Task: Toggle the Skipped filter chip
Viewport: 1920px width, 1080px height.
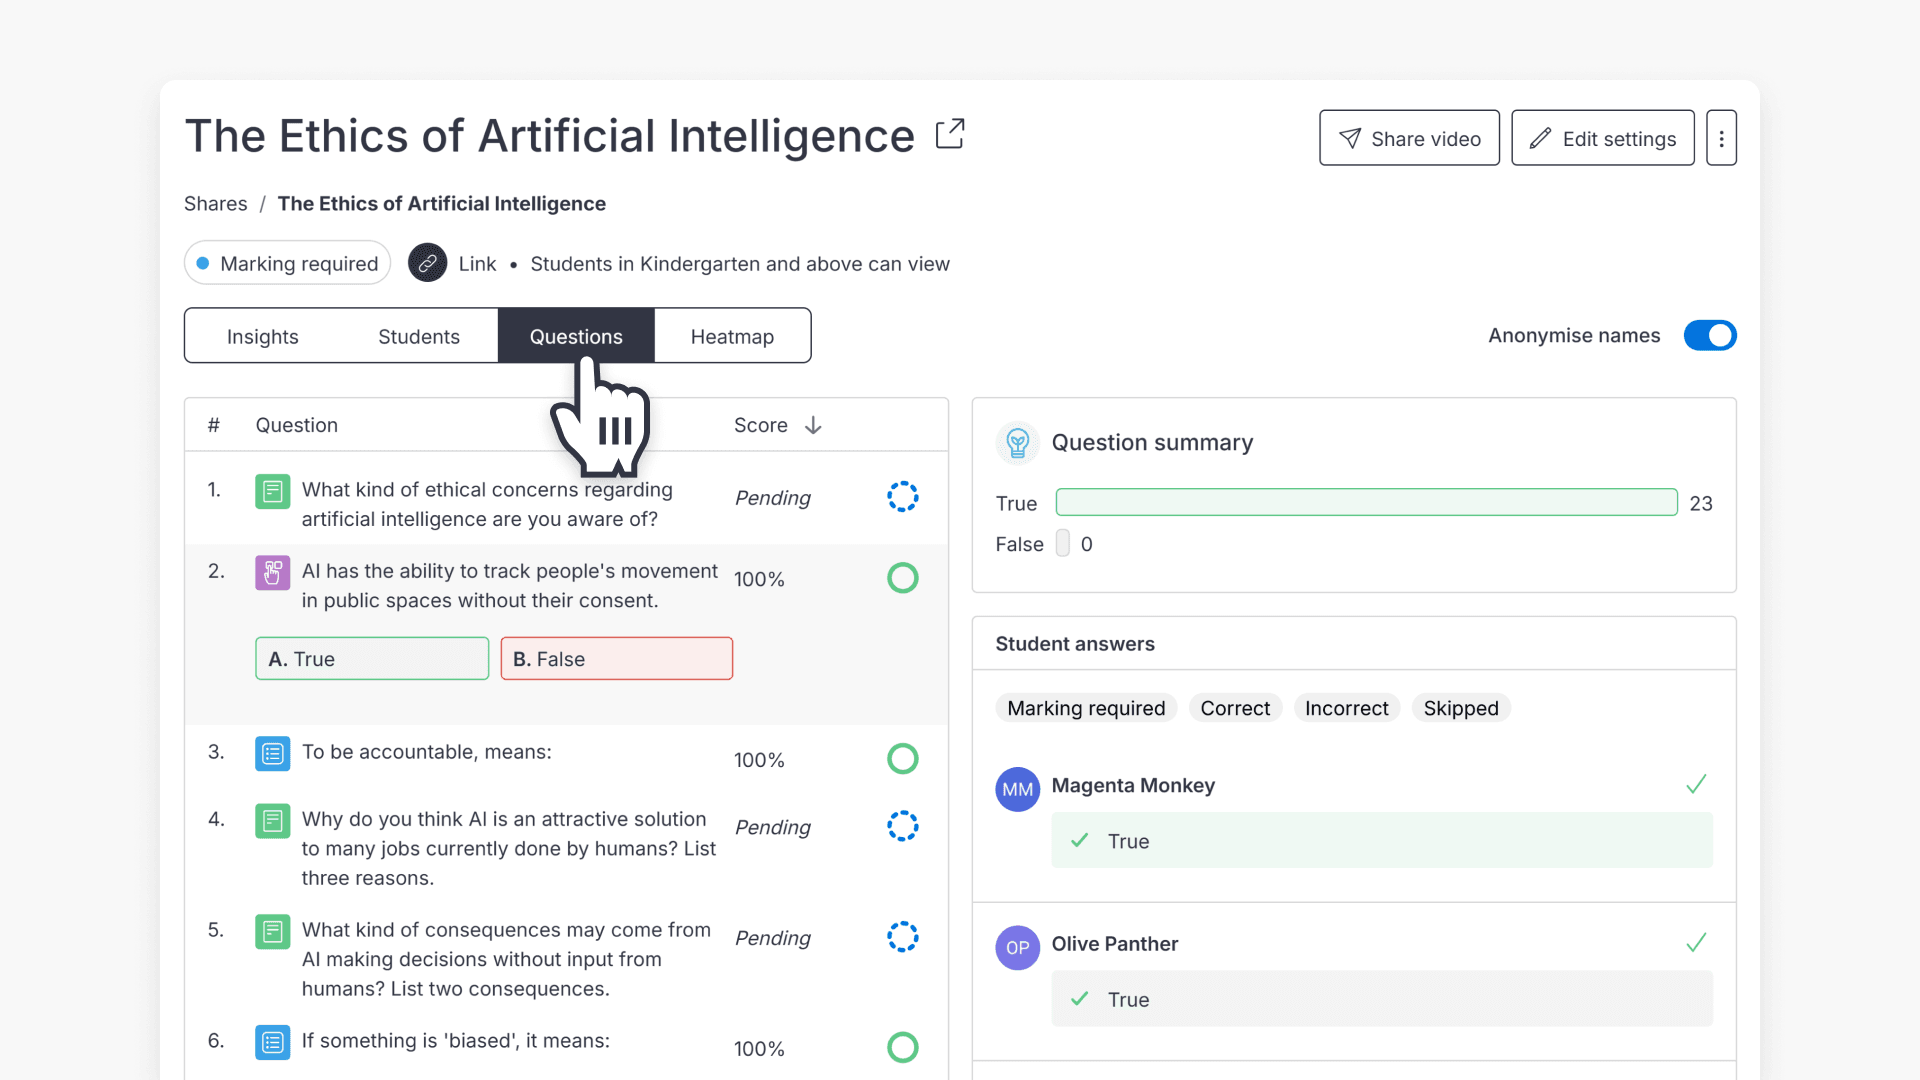Action: tap(1460, 707)
